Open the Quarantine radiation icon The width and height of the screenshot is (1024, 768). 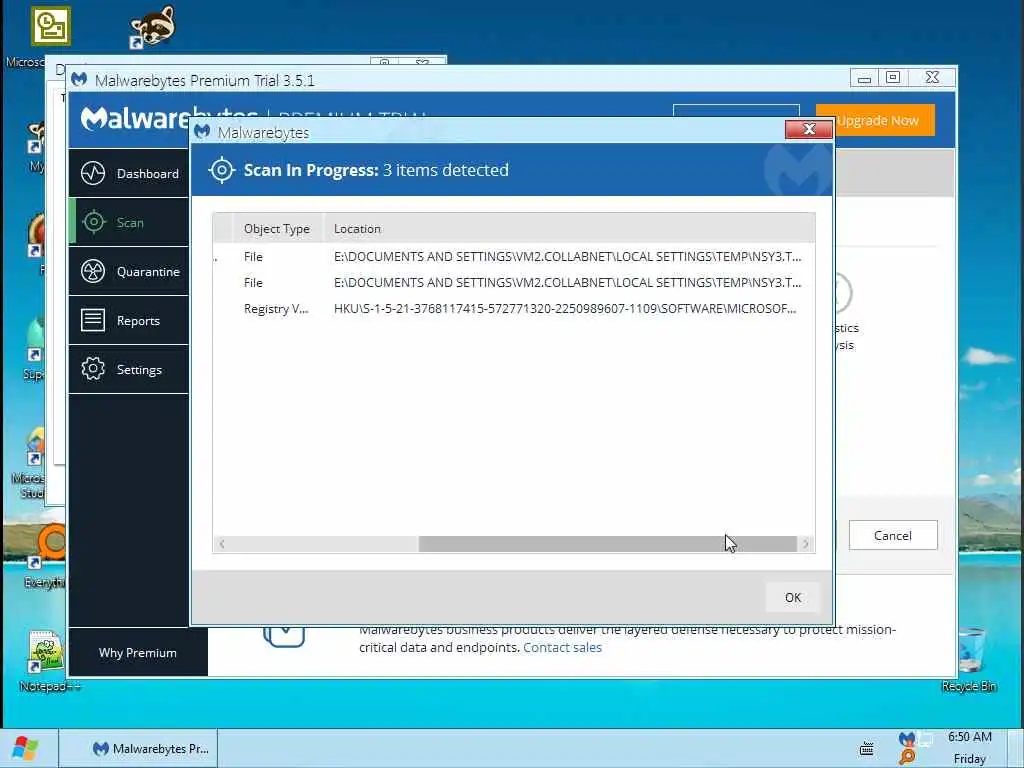[x=93, y=271]
